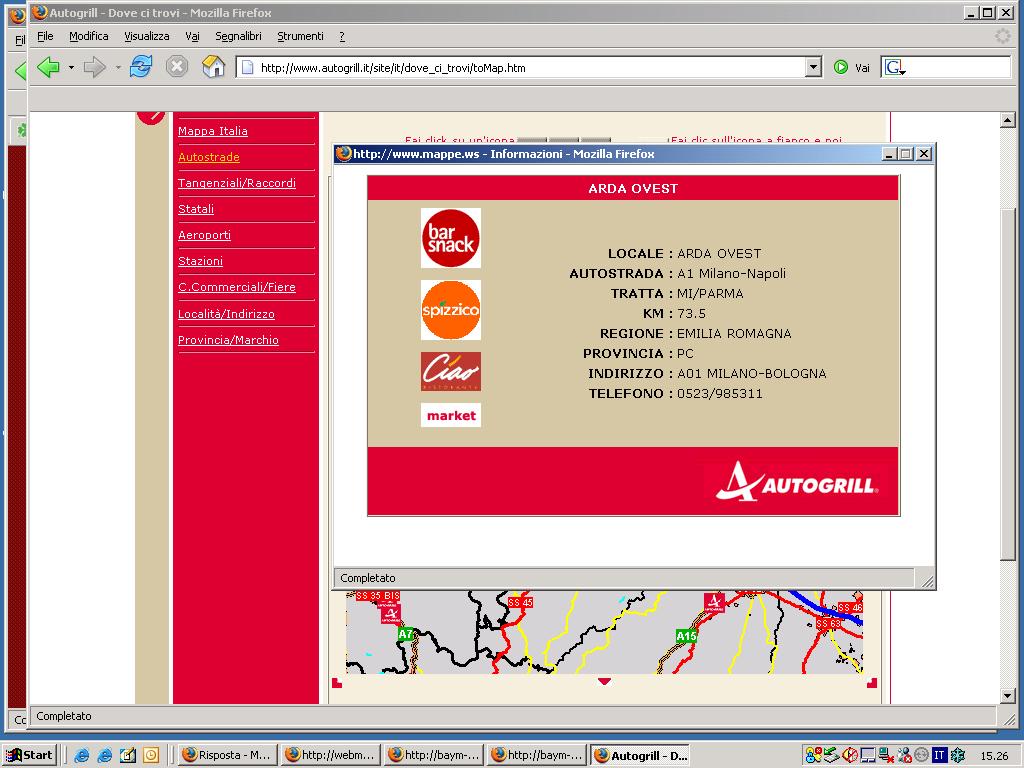Image resolution: width=1024 pixels, height=768 pixels.
Task: Click the A7 green highway marker on map
Action: 406,634
